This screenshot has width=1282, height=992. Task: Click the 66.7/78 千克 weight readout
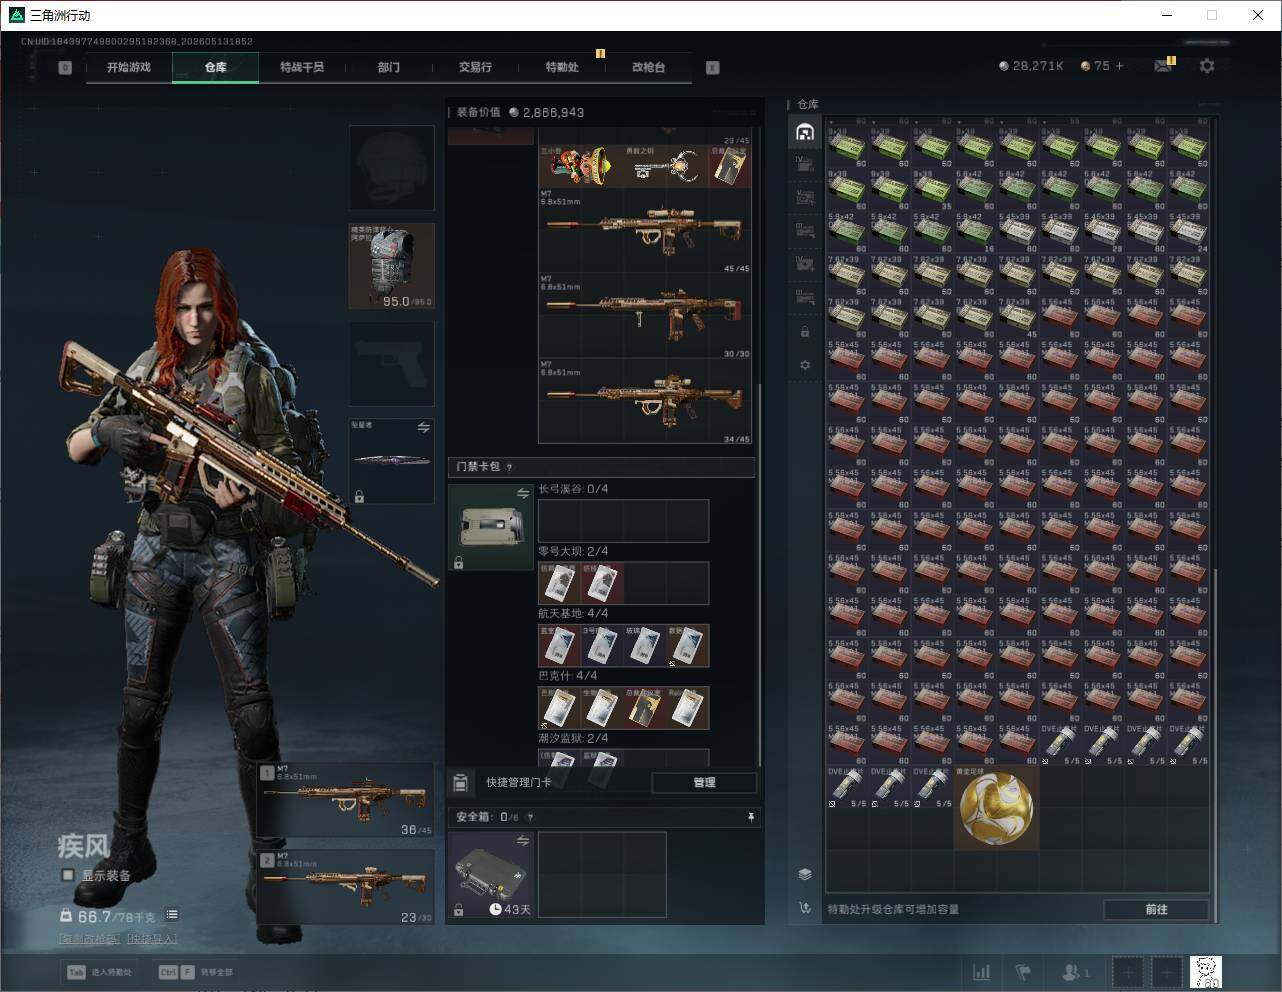[116, 916]
